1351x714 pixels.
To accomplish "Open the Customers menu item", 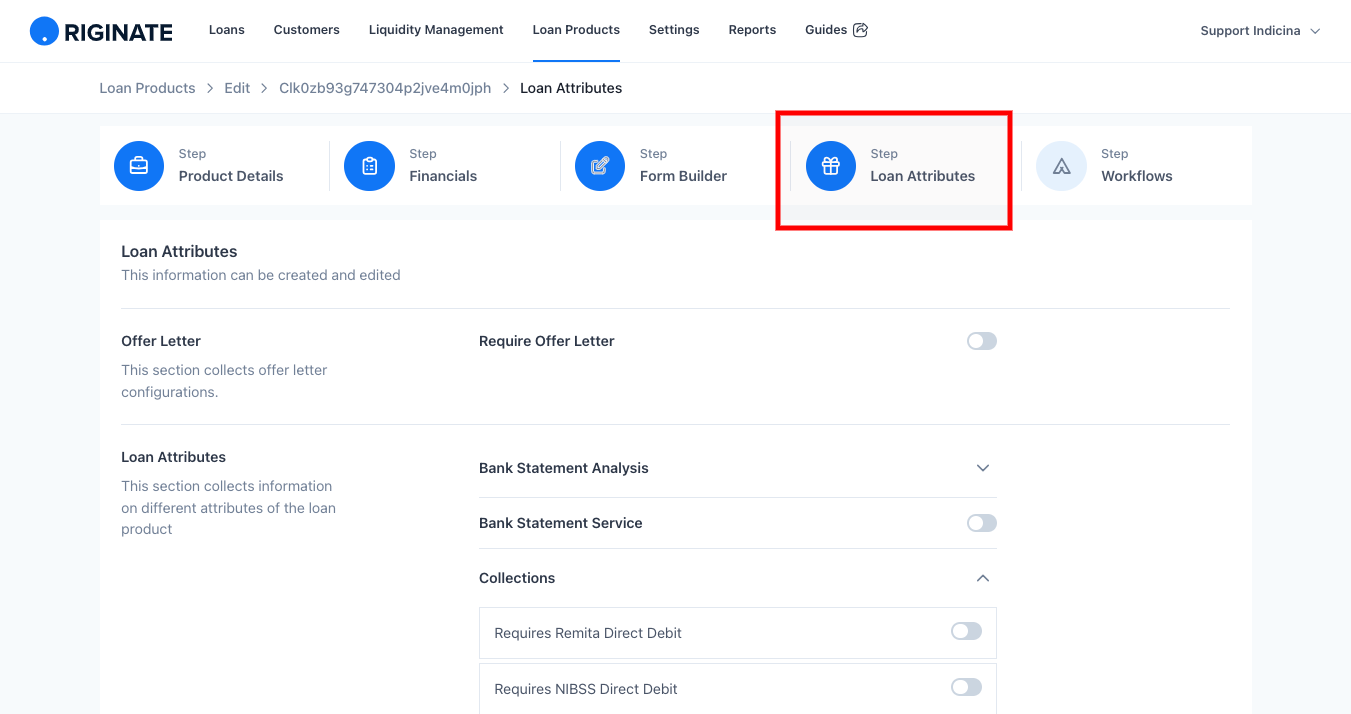I will pos(307,30).
